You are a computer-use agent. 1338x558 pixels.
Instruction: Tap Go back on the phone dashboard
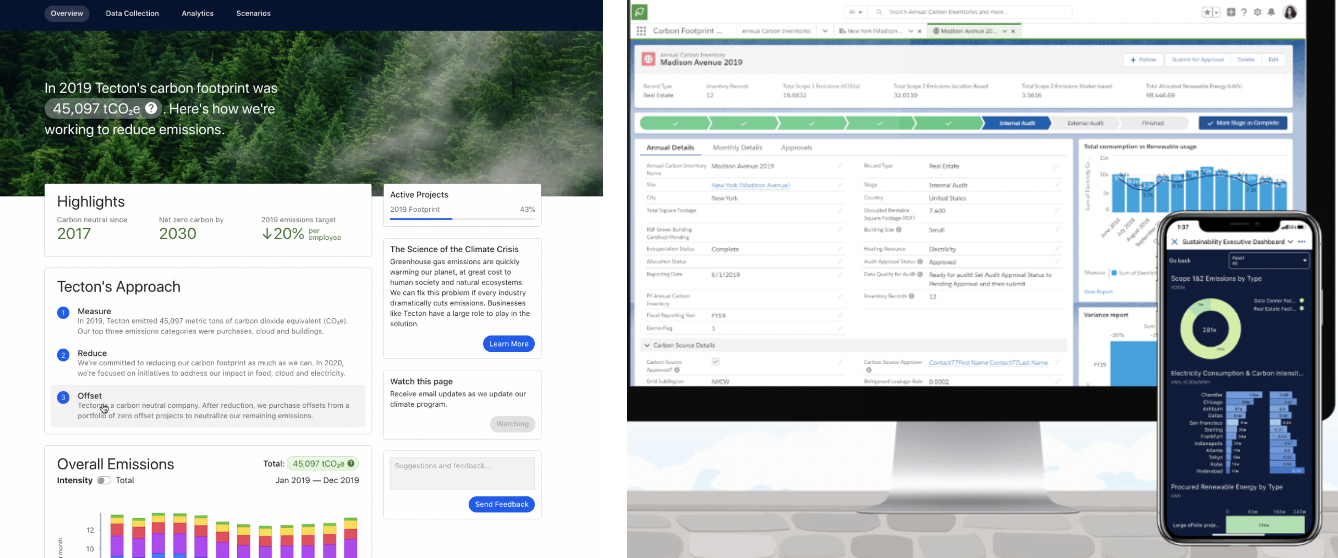[1180, 260]
